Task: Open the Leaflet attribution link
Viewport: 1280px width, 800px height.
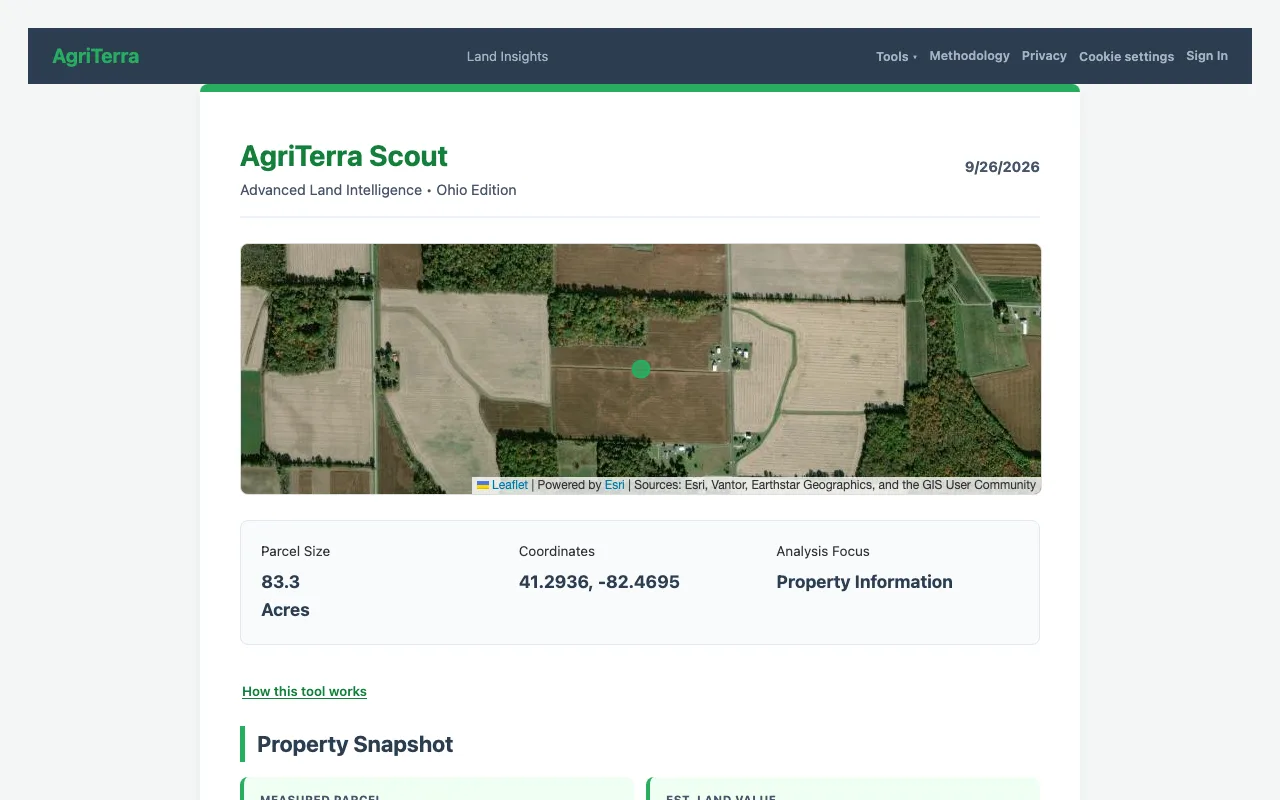Action: click(x=510, y=485)
